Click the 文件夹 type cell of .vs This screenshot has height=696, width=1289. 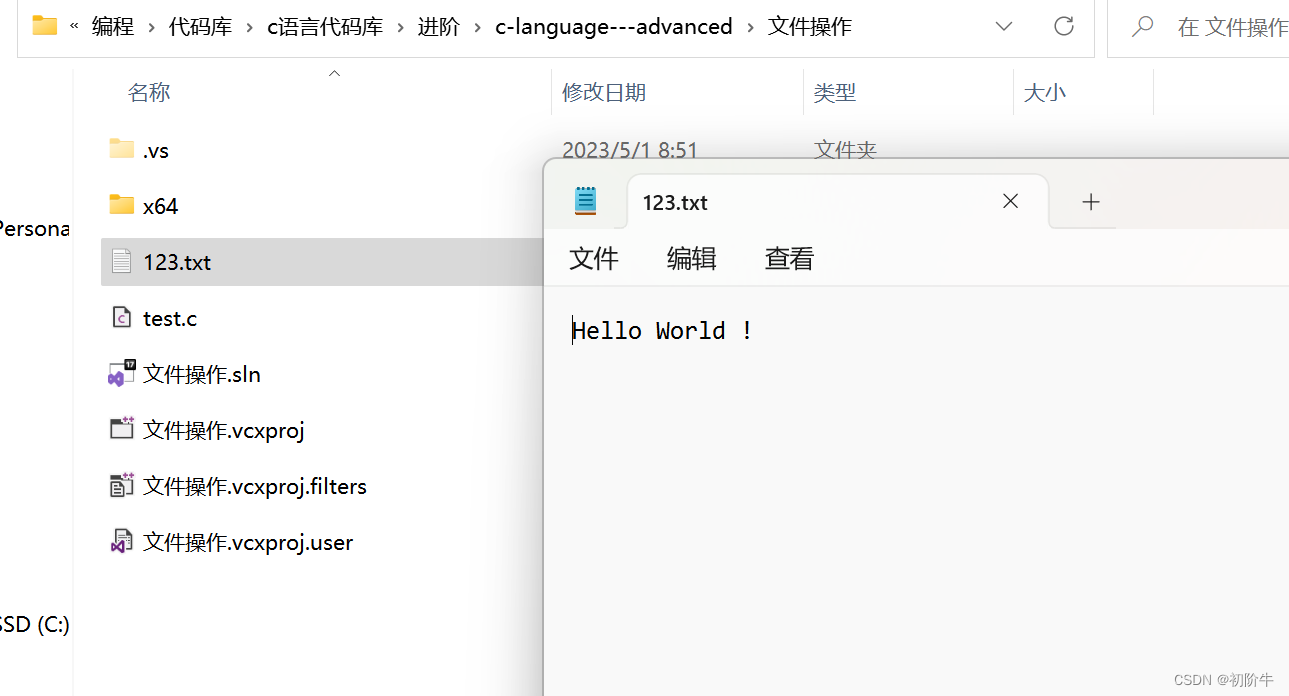click(x=846, y=150)
